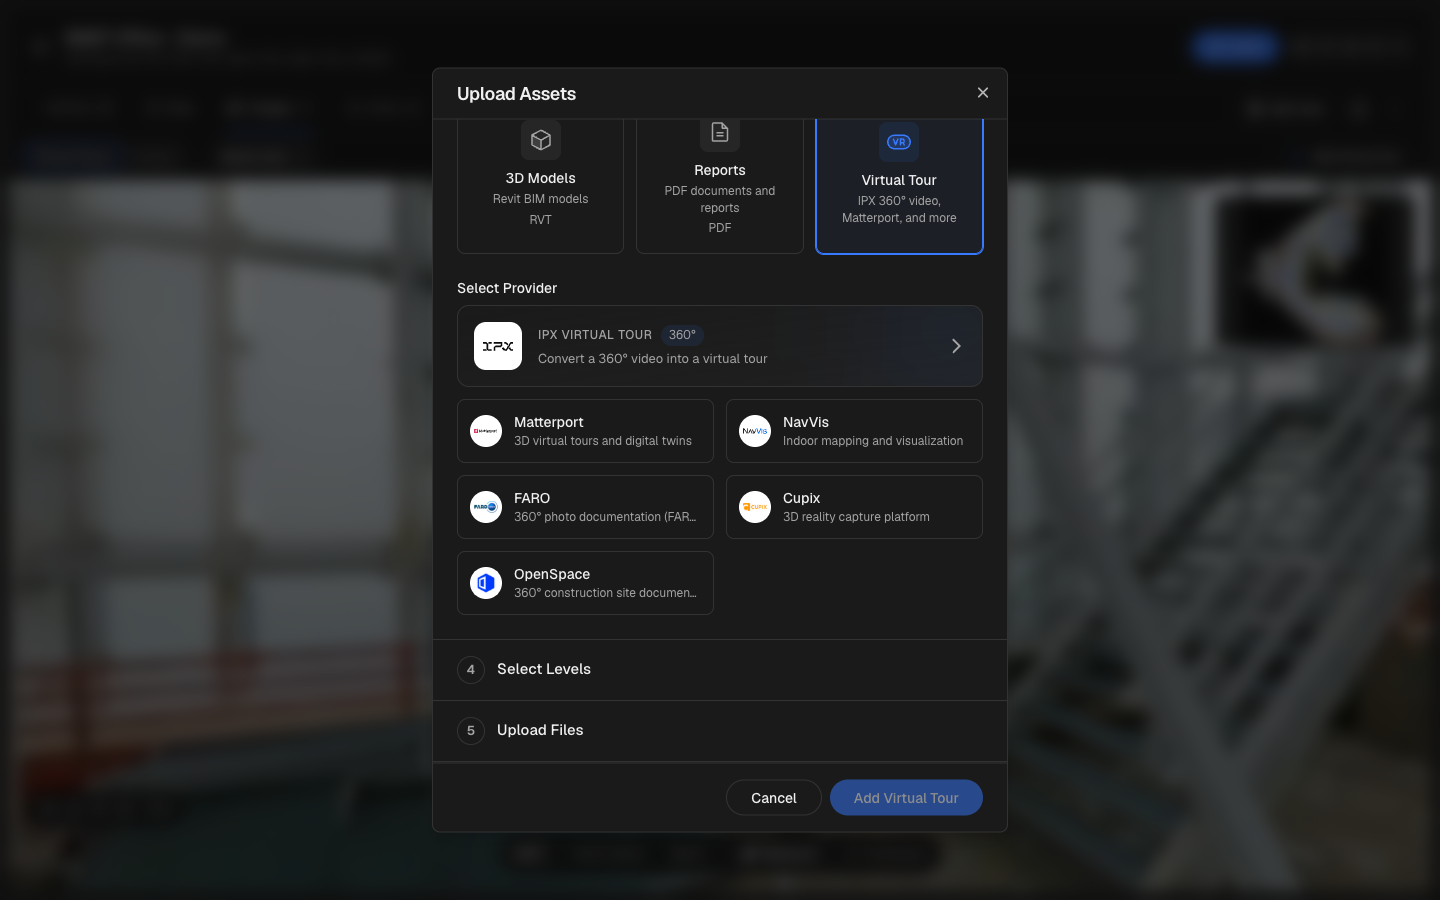Click 'Convert a 360° video into a virtual tour'

click(653, 359)
